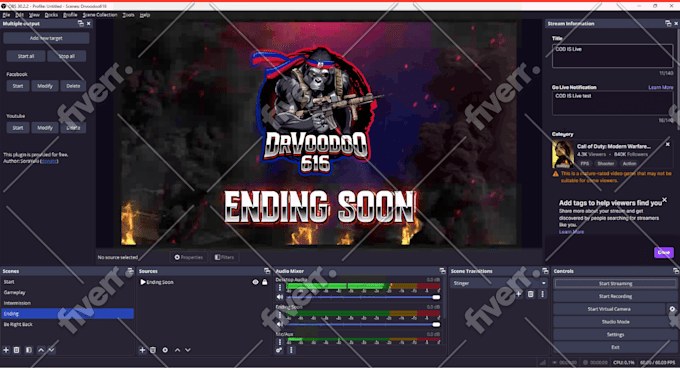Viewport: 680px width, 368px height.
Task: Delete the Facebook target
Action: 73,86
